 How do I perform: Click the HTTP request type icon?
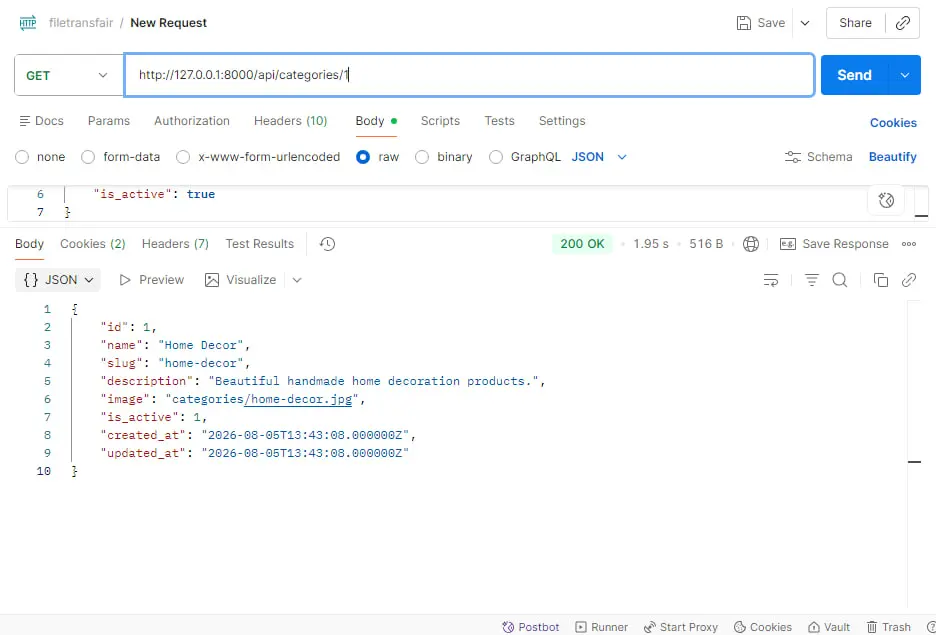click(27, 23)
